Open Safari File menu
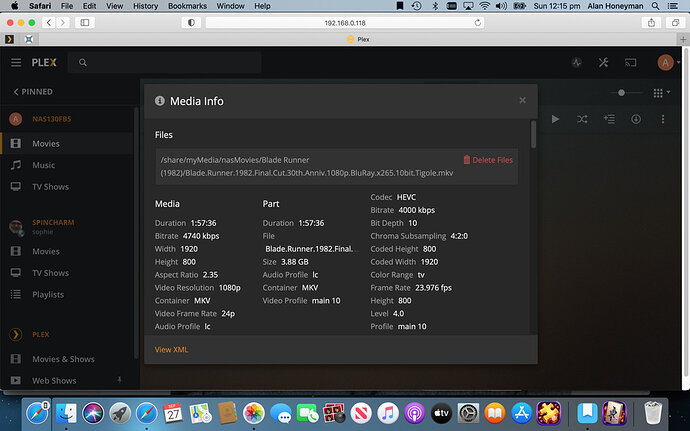 (67, 6)
